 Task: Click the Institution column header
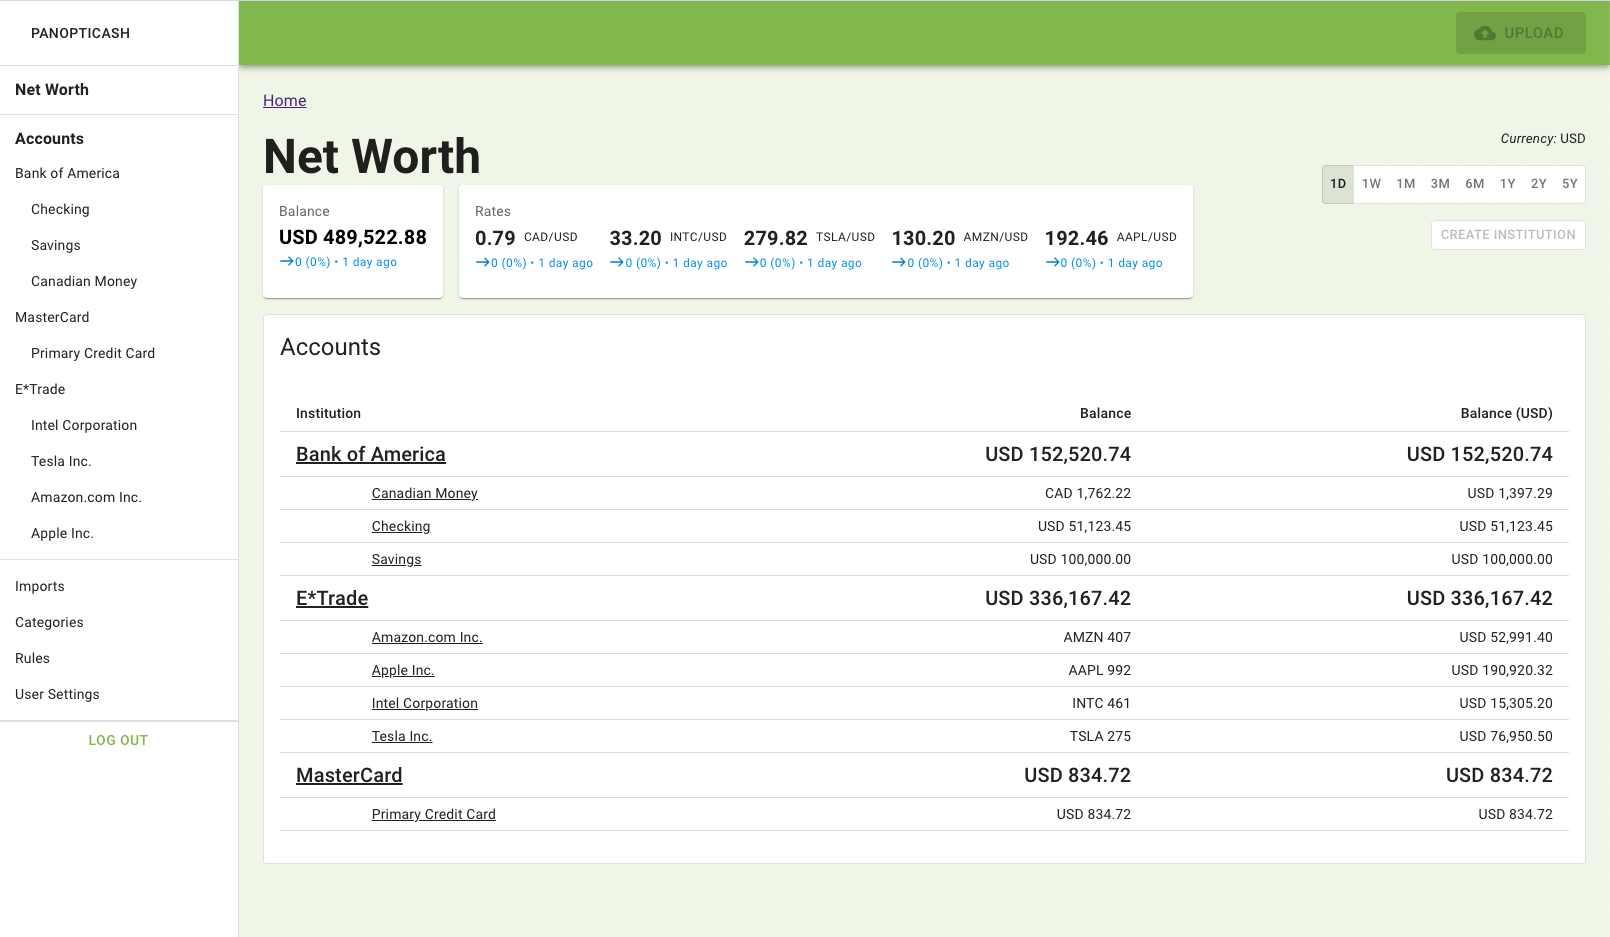coord(328,413)
